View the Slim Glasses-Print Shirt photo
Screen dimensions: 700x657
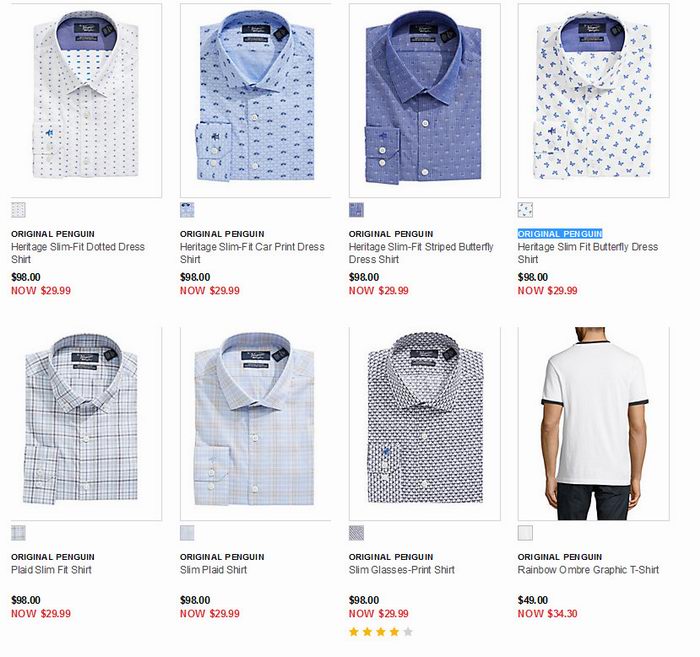click(x=424, y=422)
